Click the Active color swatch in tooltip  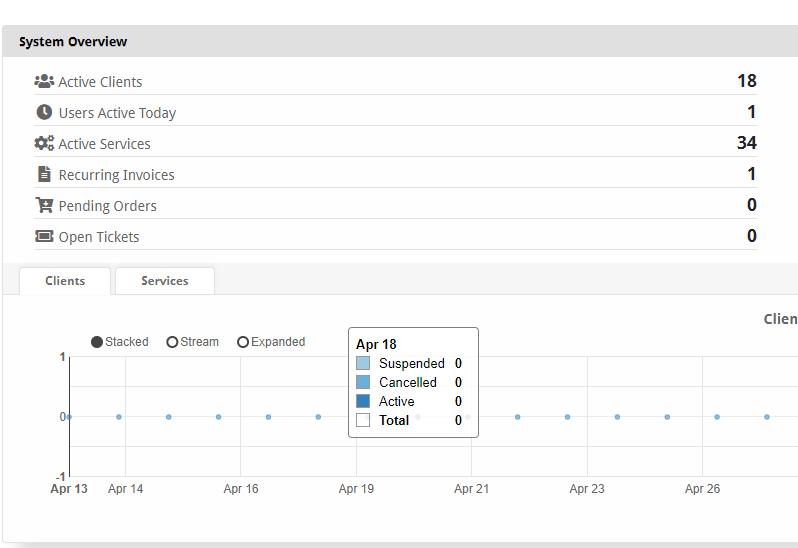tap(363, 401)
